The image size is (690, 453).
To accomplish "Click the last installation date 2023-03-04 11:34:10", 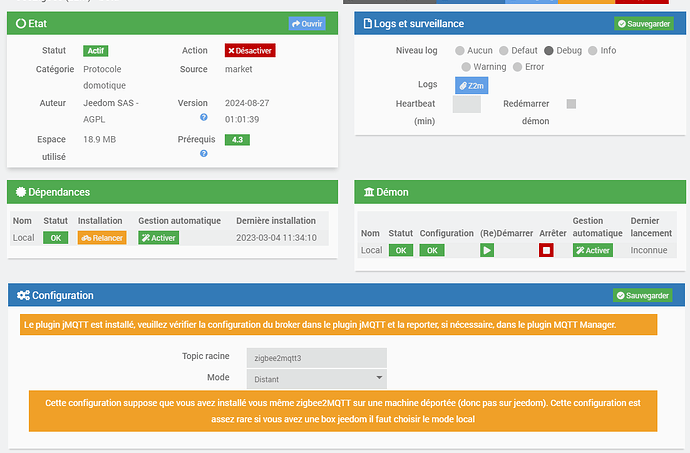I will click(x=276, y=238).
